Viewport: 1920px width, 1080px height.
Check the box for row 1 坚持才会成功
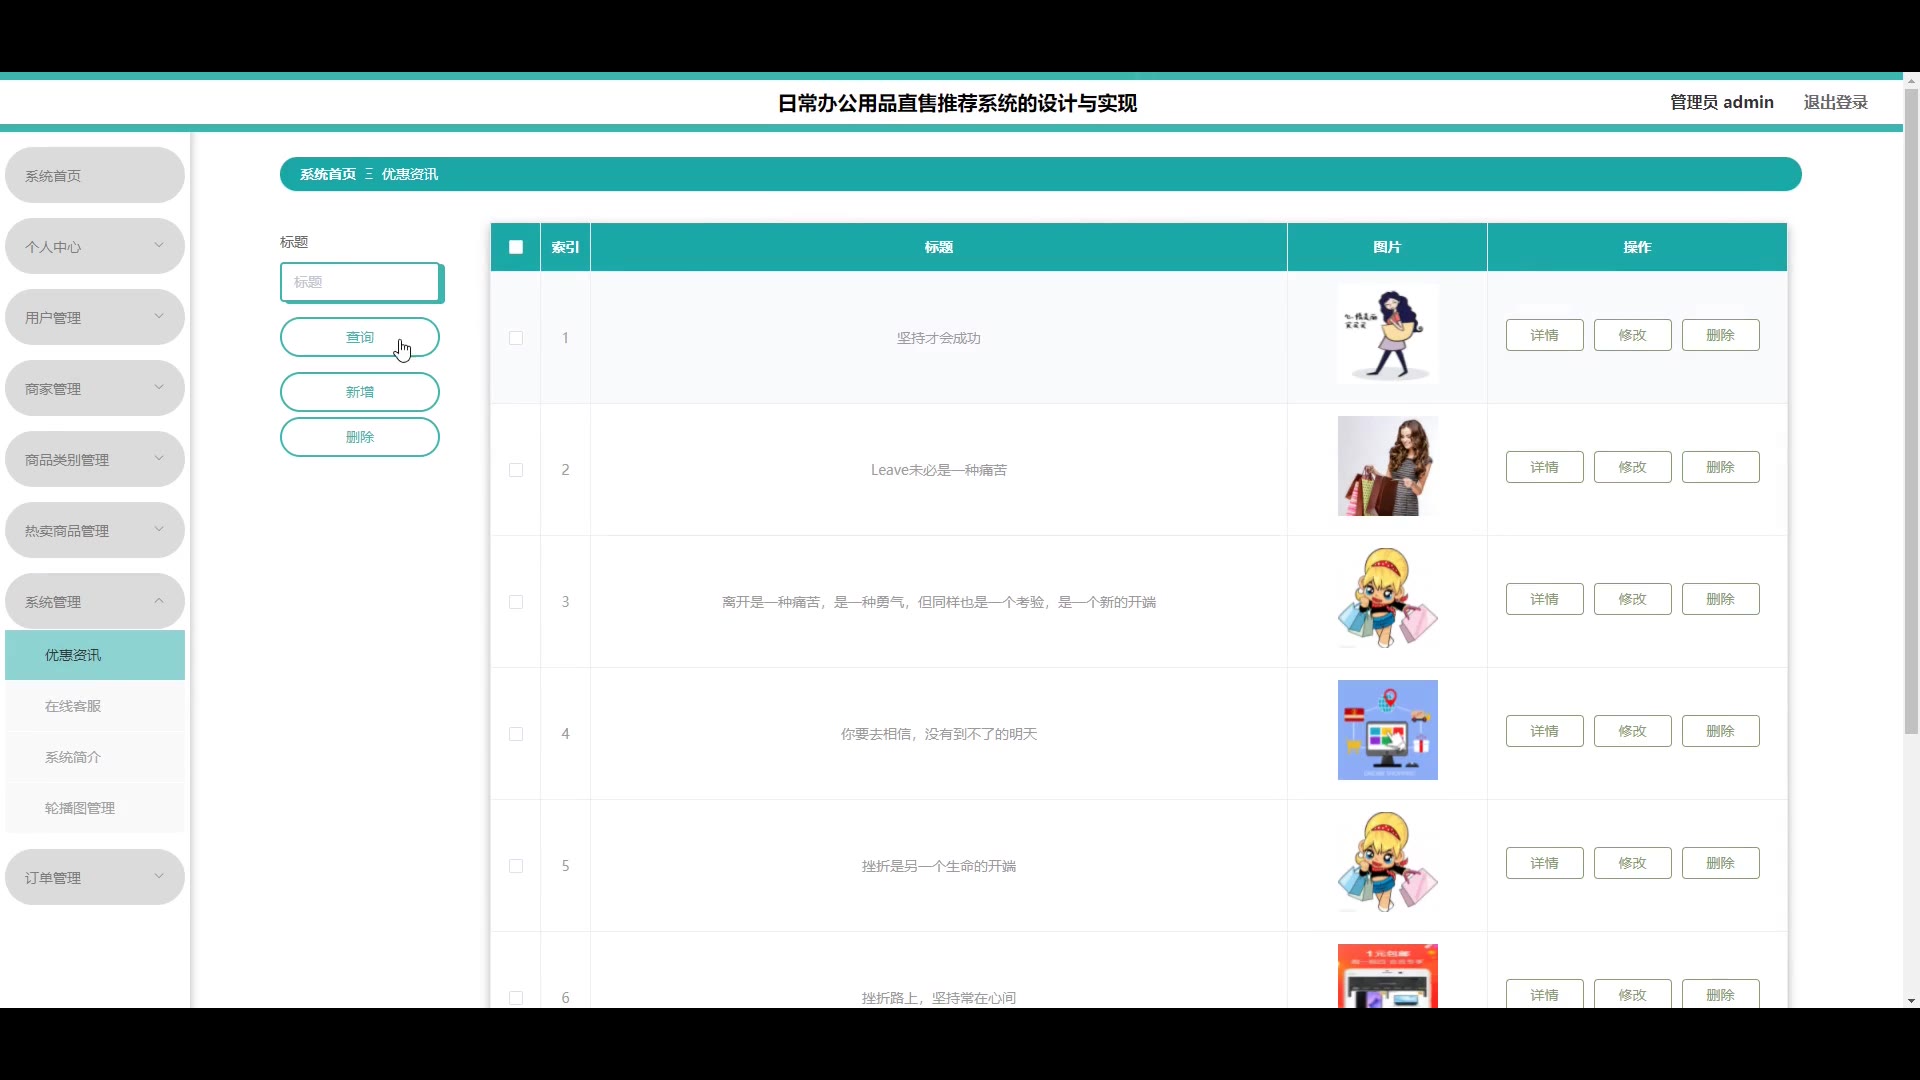coord(516,338)
